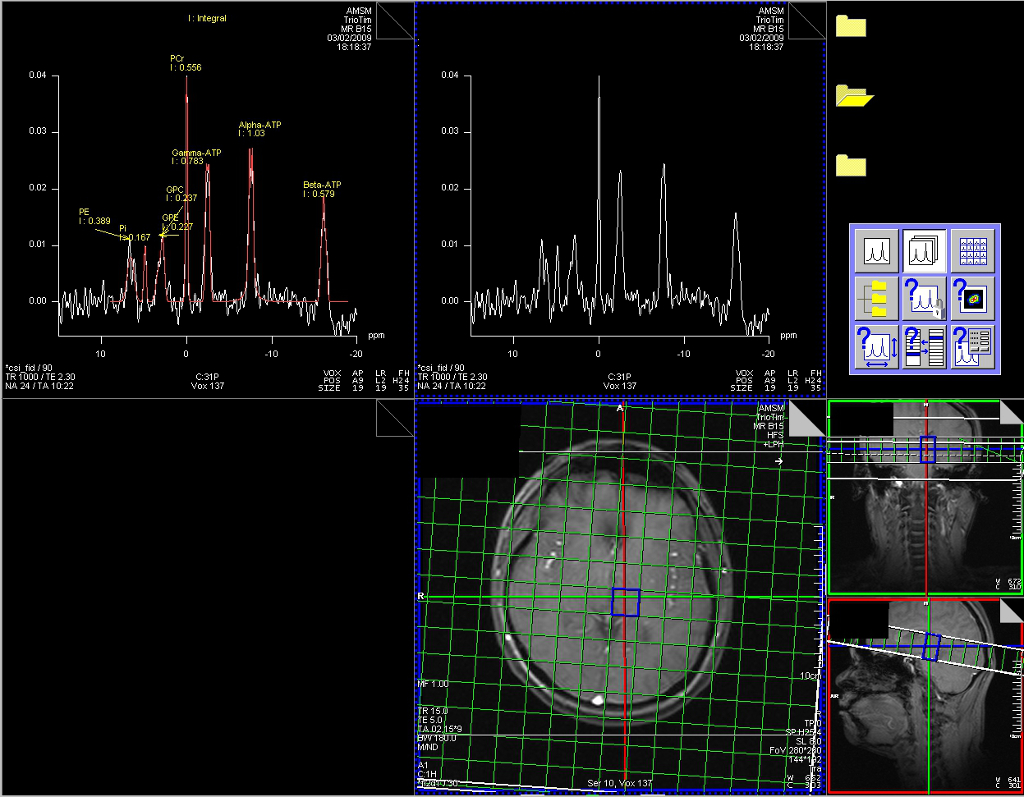Click the 'MF 1.00' text on axial image
1024x797 pixels.
(433, 684)
